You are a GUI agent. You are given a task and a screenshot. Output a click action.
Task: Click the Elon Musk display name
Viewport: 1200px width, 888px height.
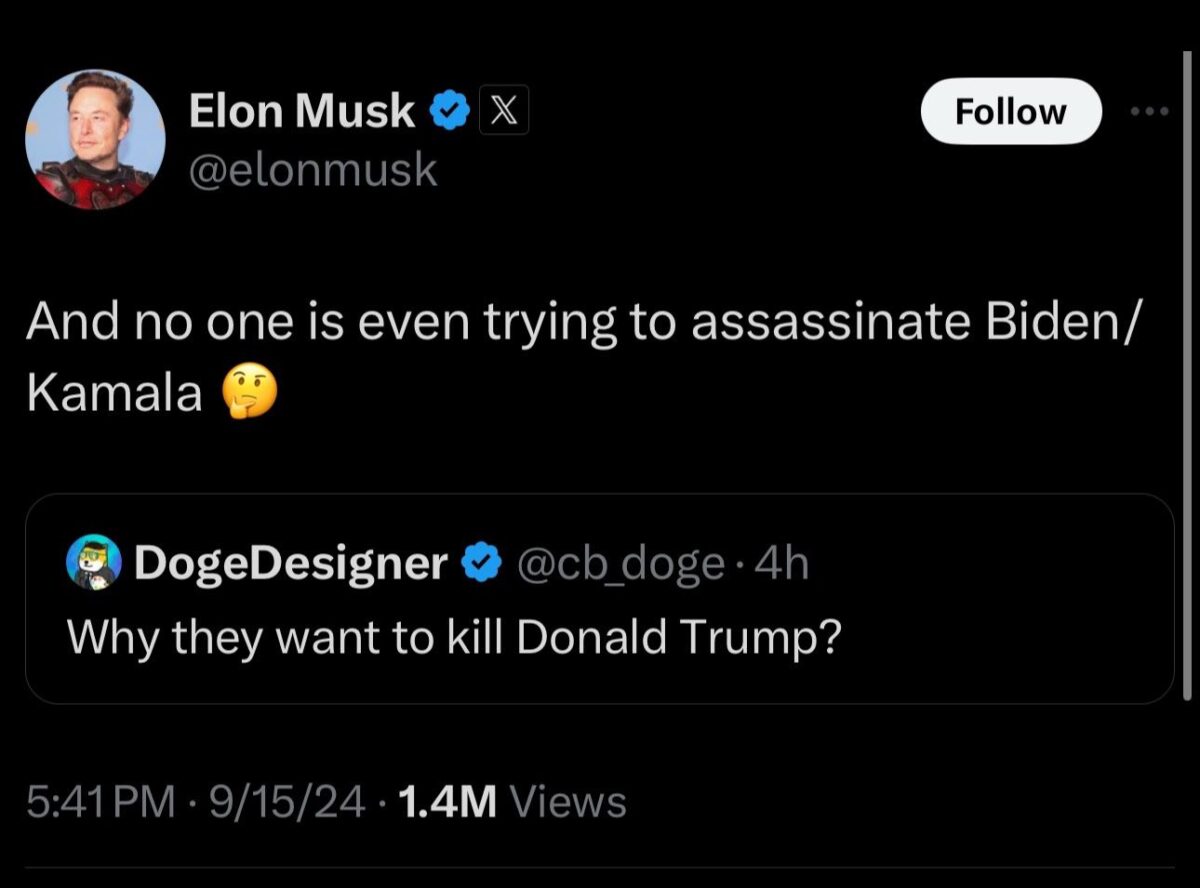click(302, 110)
